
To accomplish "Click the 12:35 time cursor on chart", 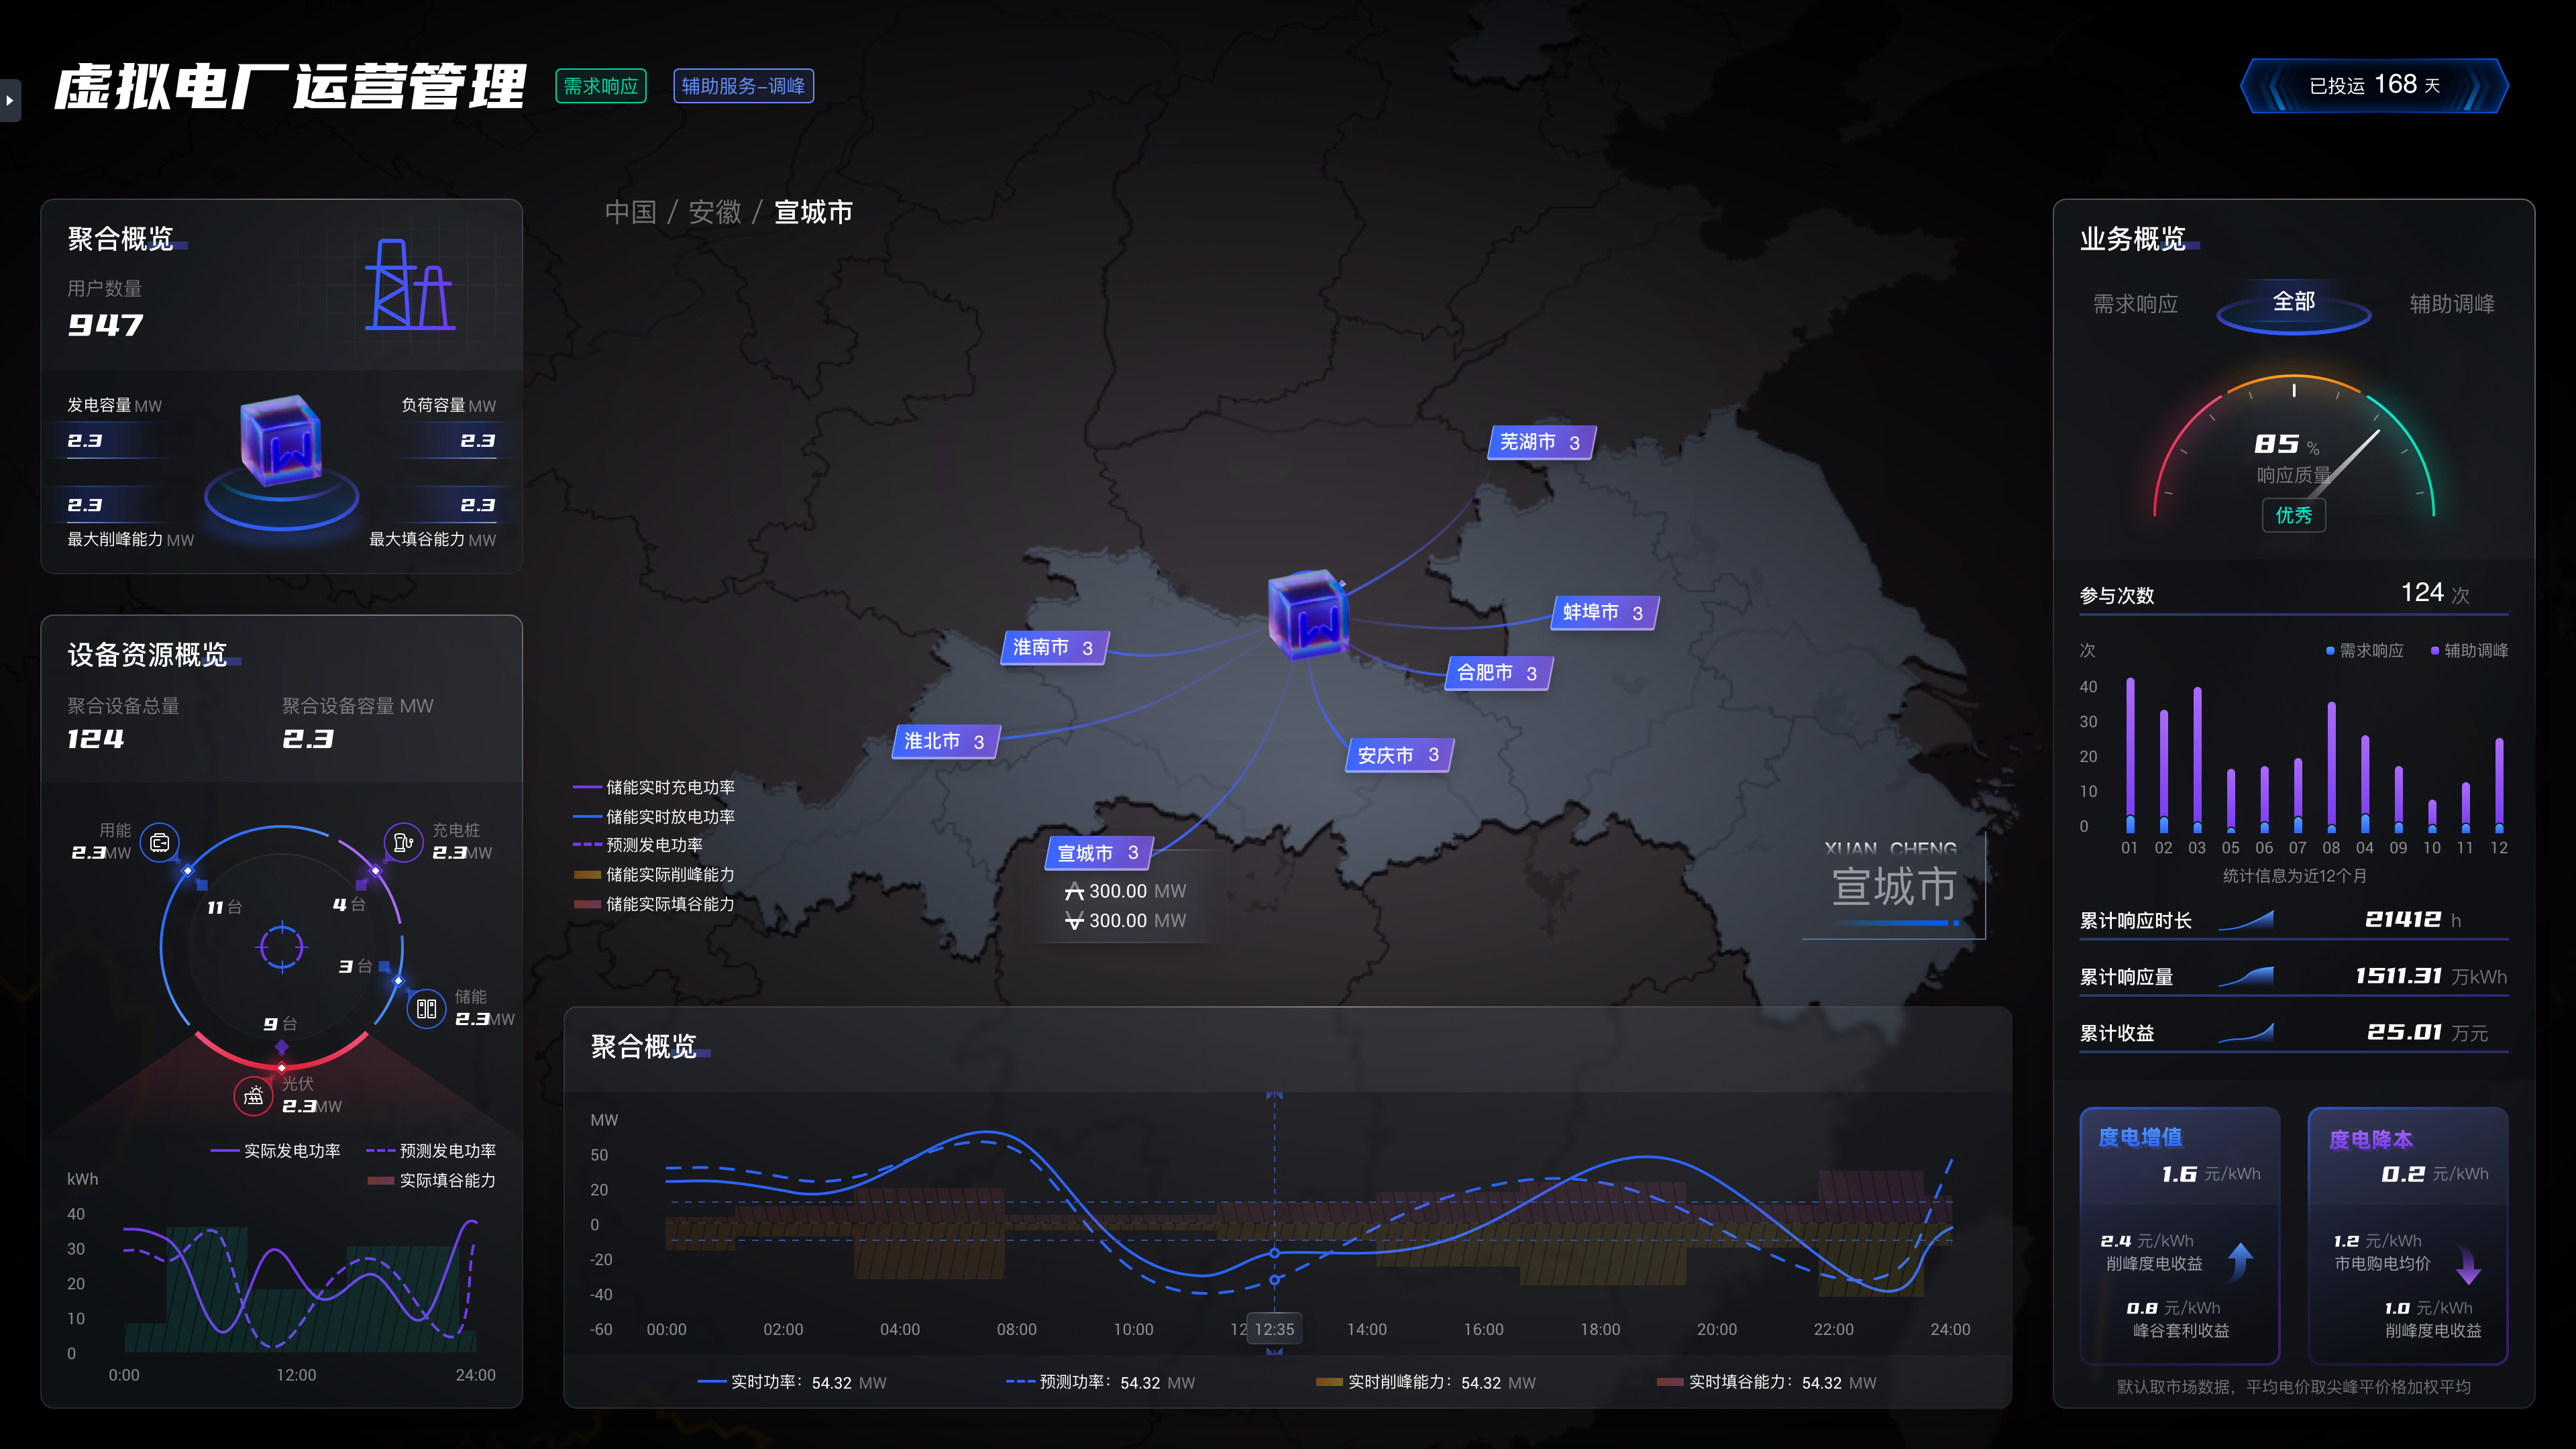I will click(x=1274, y=1329).
